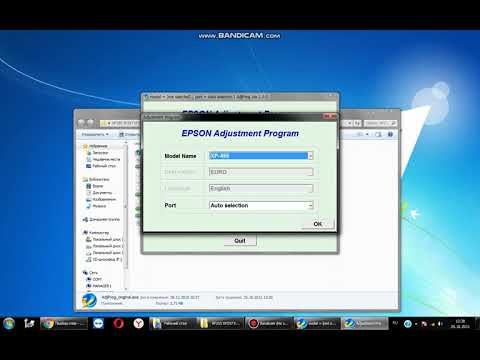Click Explorer's back navigation arrow
The image size is (480, 360).
(x=82, y=123)
